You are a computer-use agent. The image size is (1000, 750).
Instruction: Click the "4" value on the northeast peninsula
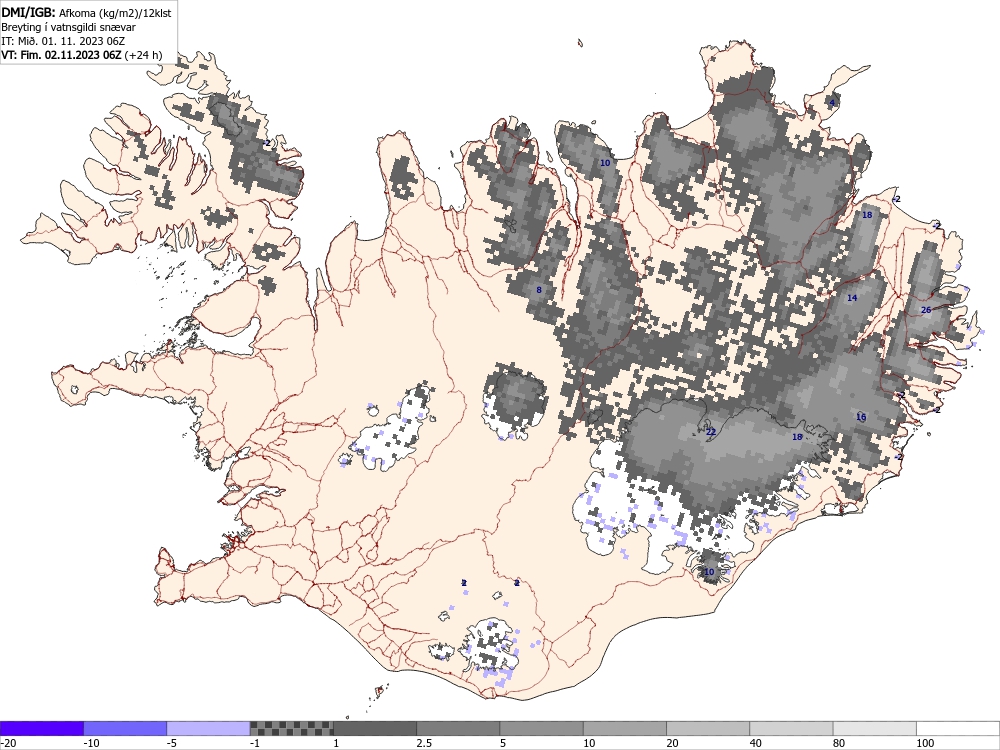click(832, 103)
